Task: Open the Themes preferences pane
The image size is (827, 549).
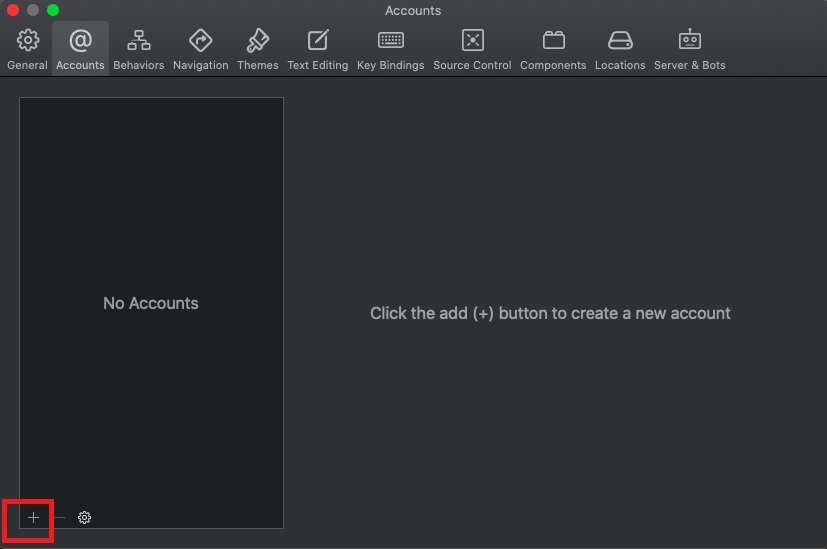Action: (257, 50)
